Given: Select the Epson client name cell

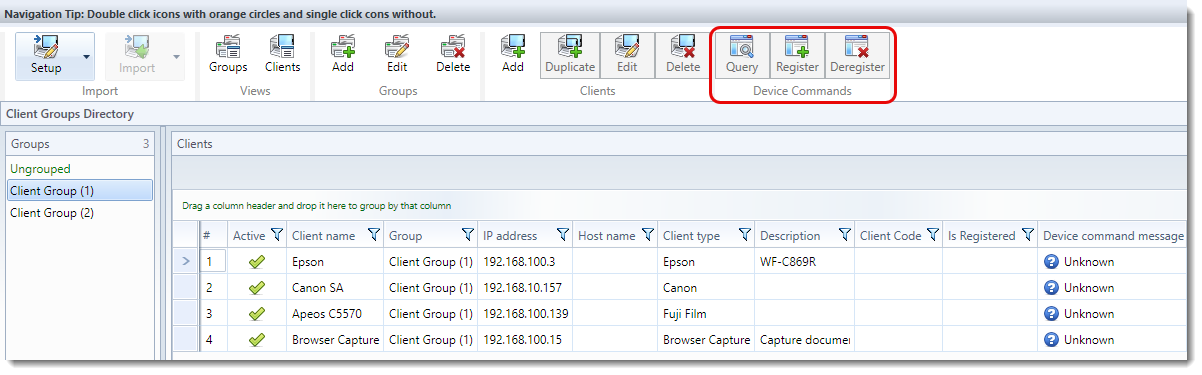Looking at the screenshot, I should pyautogui.click(x=336, y=262).
